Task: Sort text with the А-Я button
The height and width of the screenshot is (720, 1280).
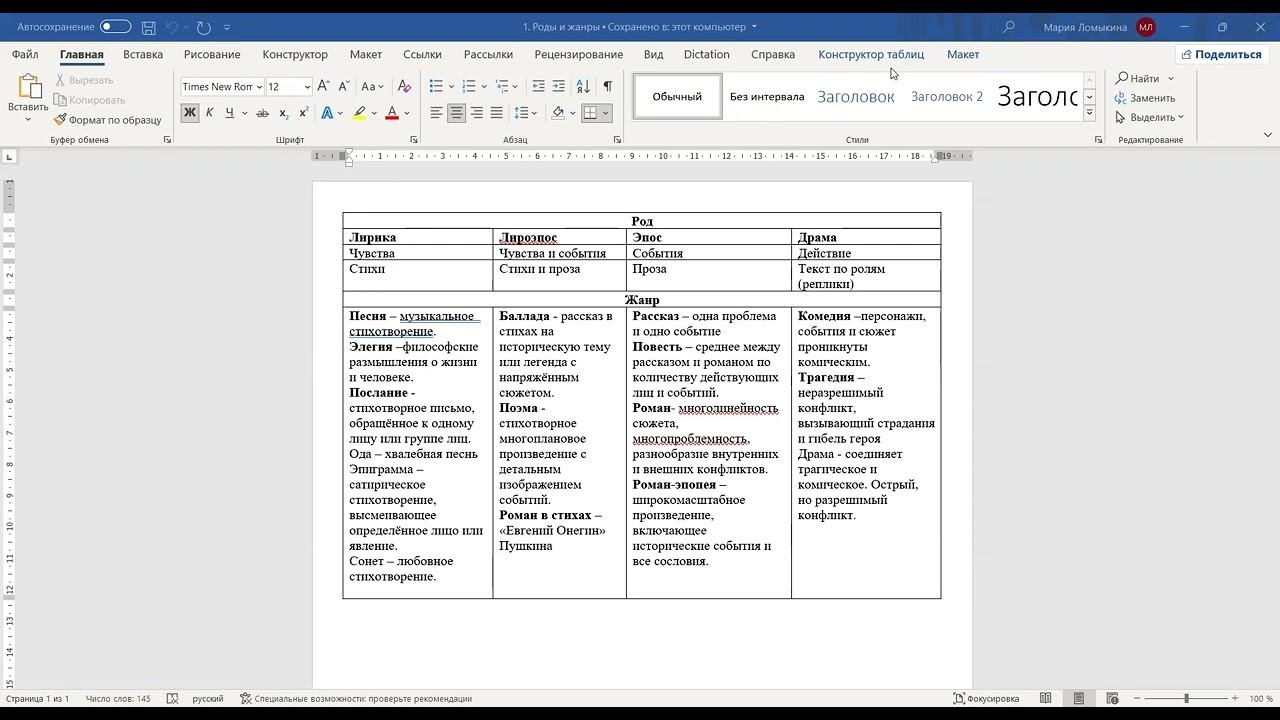Action: click(x=583, y=87)
